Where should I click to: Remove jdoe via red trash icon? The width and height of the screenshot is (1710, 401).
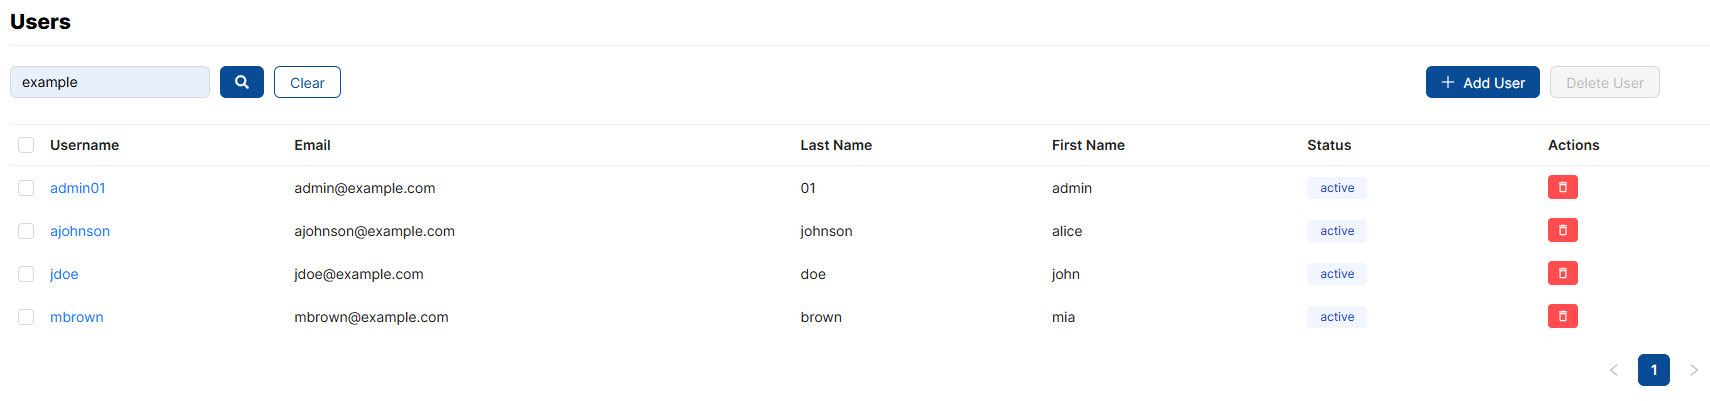click(x=1562, y=273)
